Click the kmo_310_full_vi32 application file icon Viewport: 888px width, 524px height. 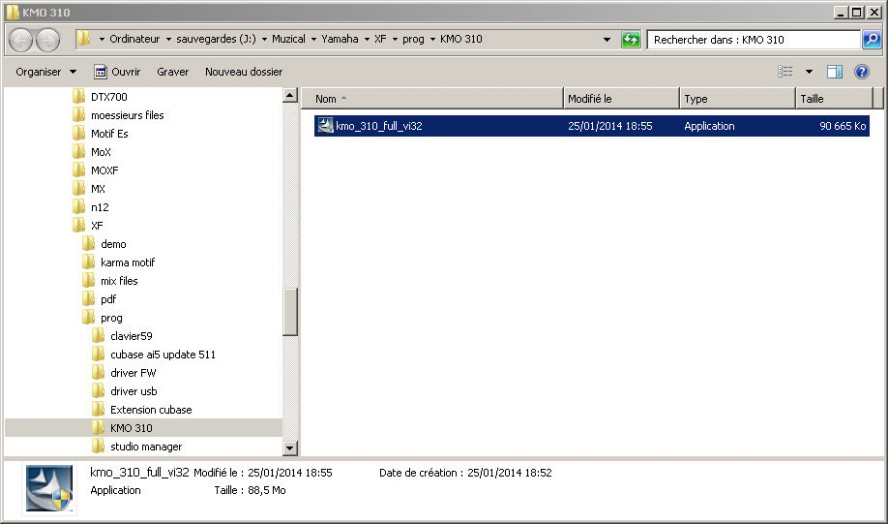click(x=325, y=126)
